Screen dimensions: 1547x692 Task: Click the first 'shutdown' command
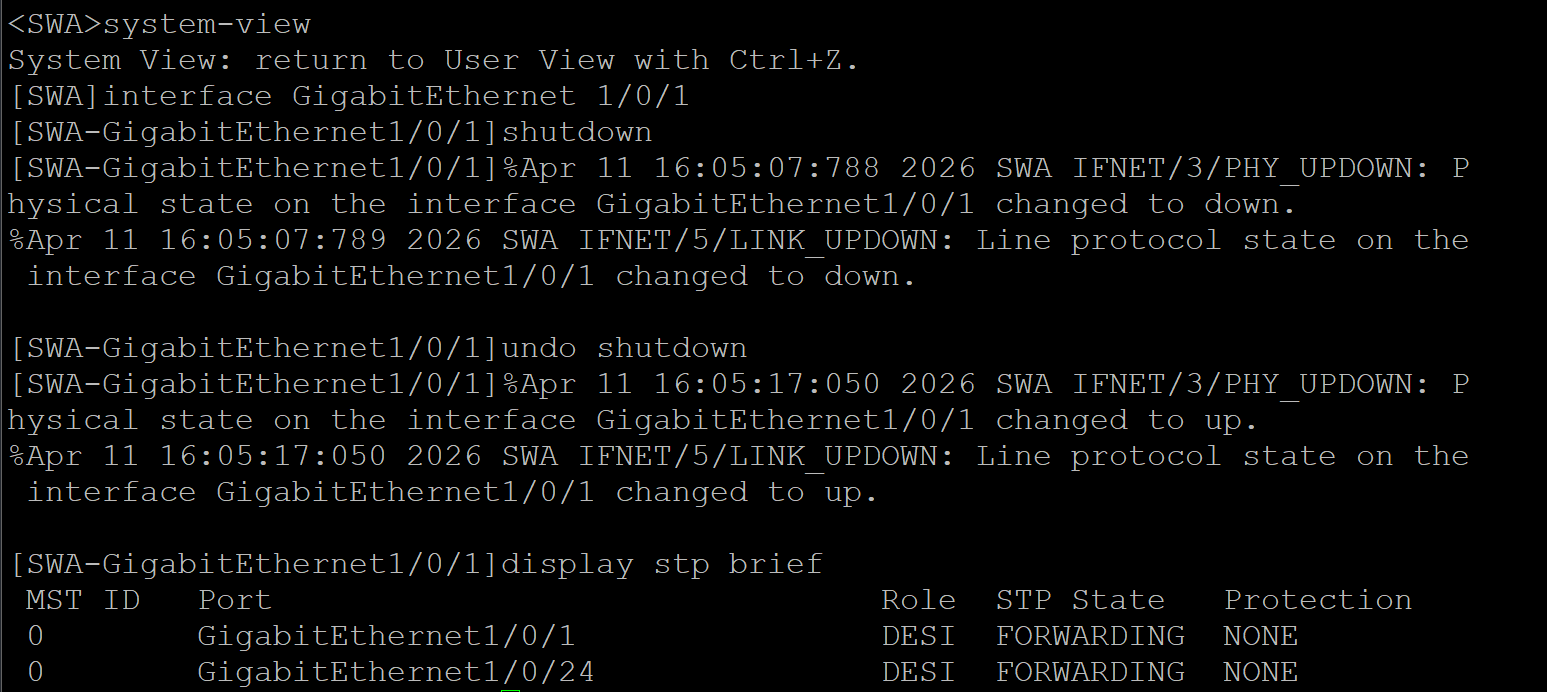[576, 132]
